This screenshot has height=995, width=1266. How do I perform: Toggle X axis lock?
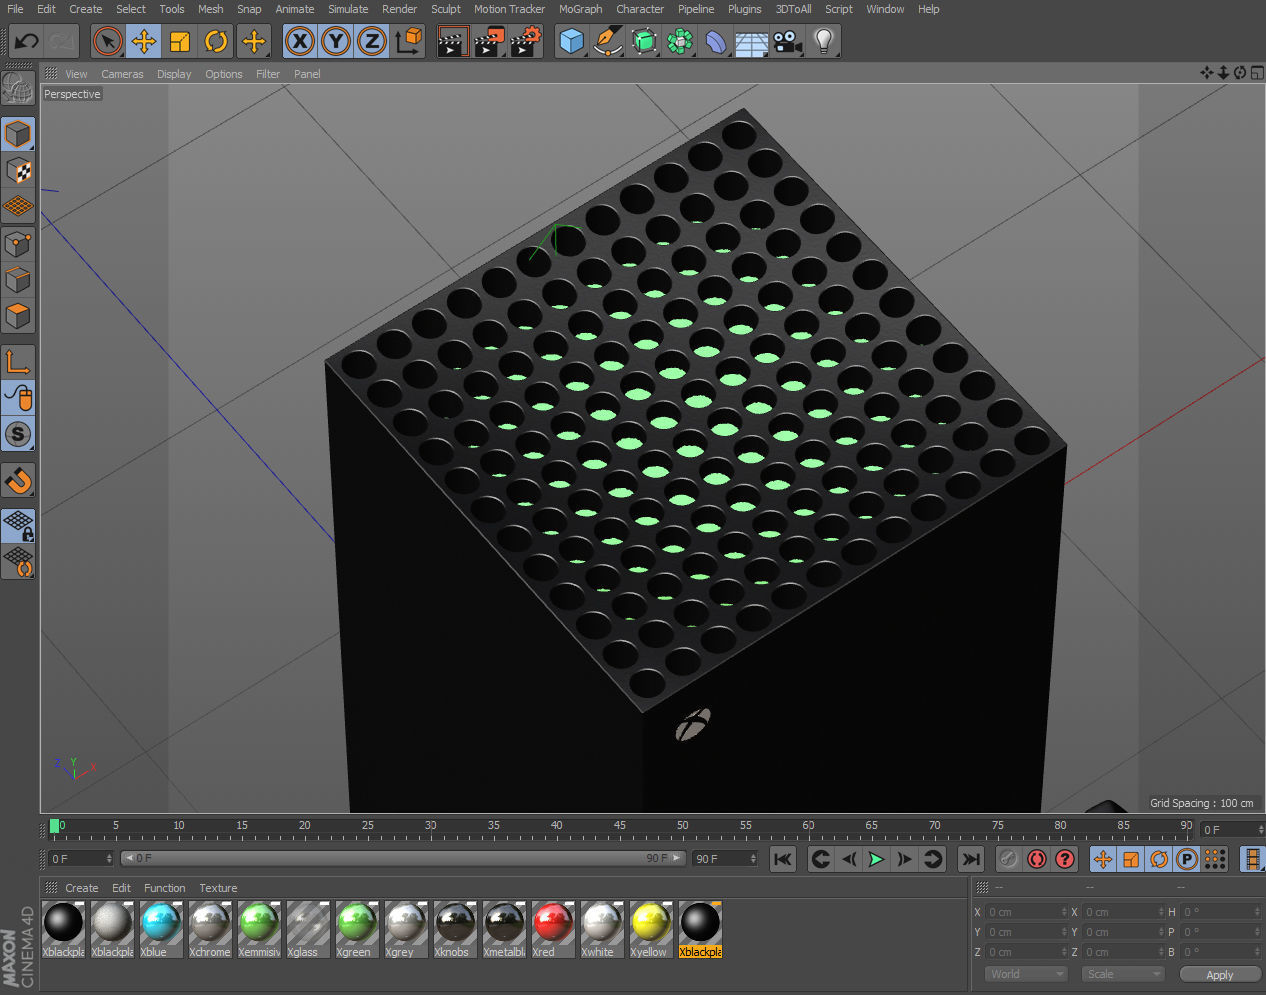click(299, 42)
